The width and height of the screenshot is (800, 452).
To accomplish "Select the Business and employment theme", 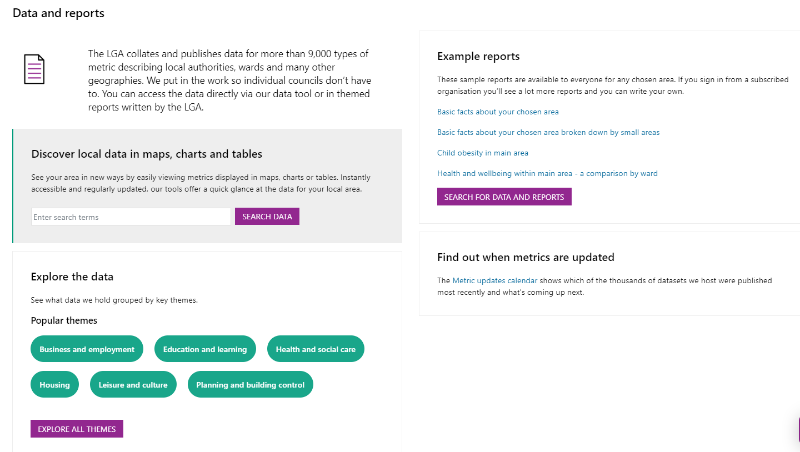I will click(87, 349).
